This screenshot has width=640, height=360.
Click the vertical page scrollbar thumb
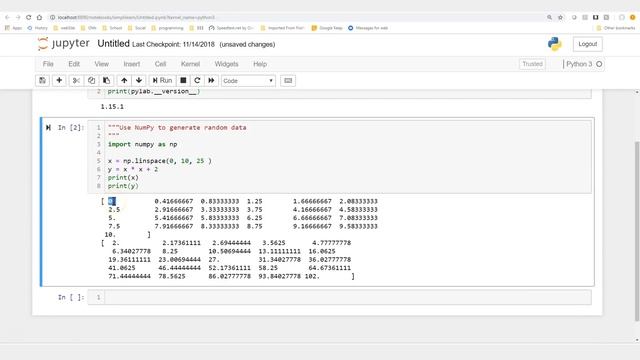tap(637, 231)
